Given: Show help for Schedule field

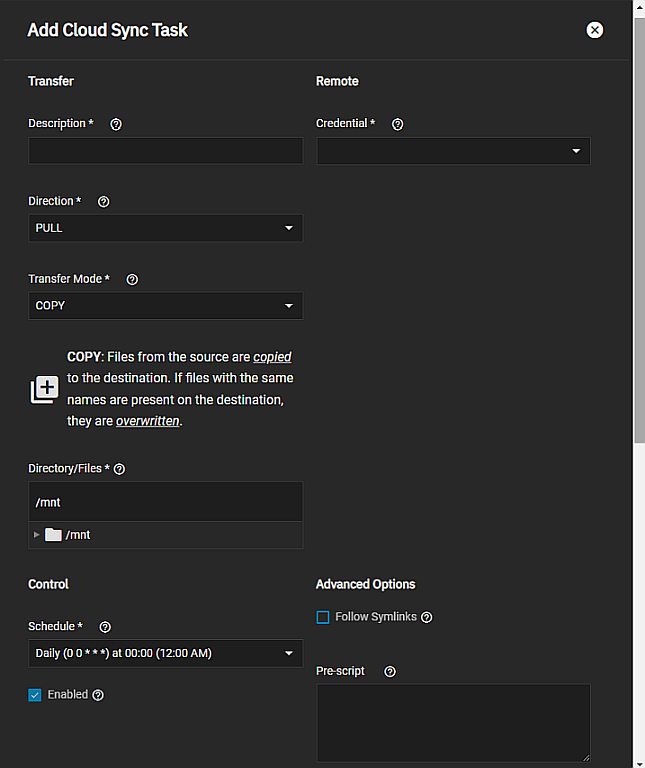Looking at the screenshot, I should [105, 627].
